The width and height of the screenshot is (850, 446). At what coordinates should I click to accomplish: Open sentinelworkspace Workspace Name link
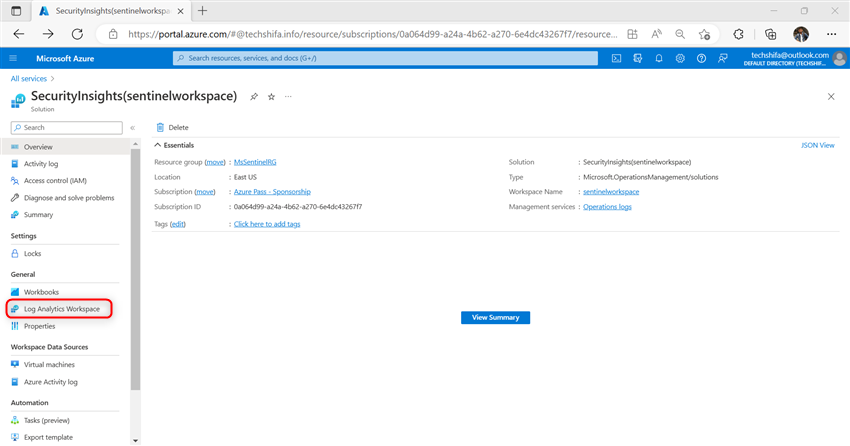click(x=611, y=192)
